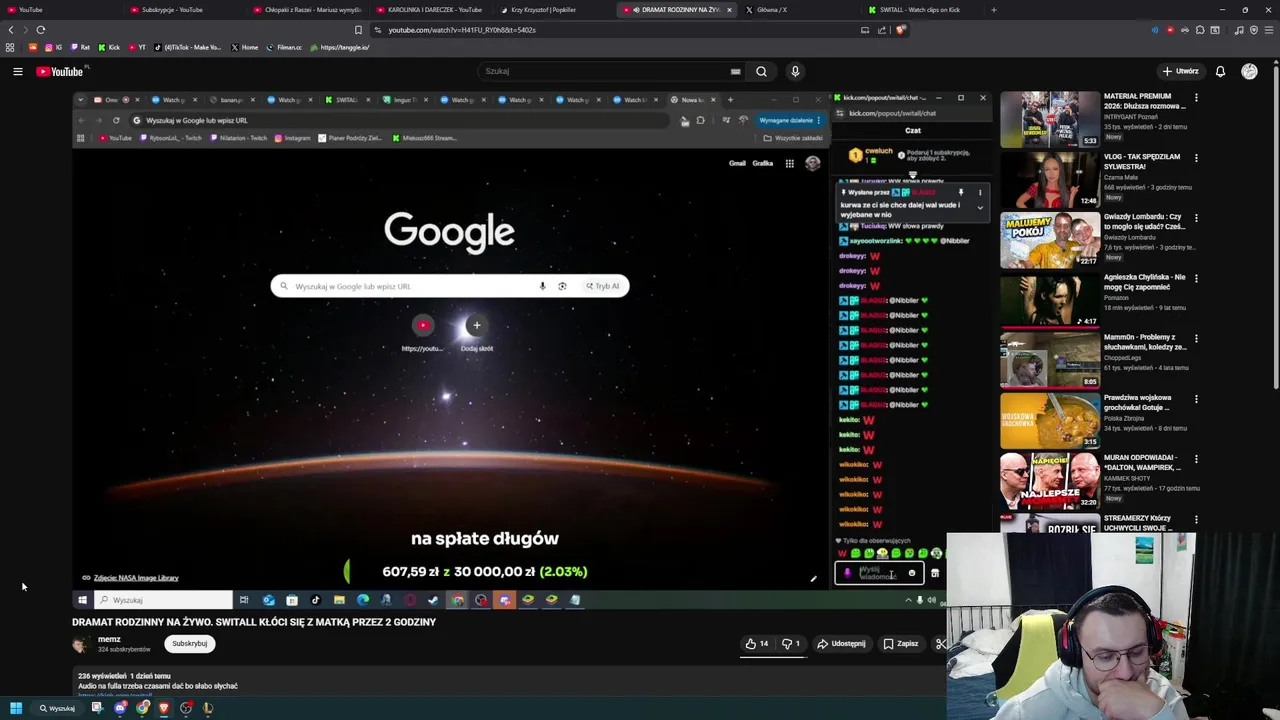Click Zapisz to save the video
The image size is (1280, 720).
point(900,644)
